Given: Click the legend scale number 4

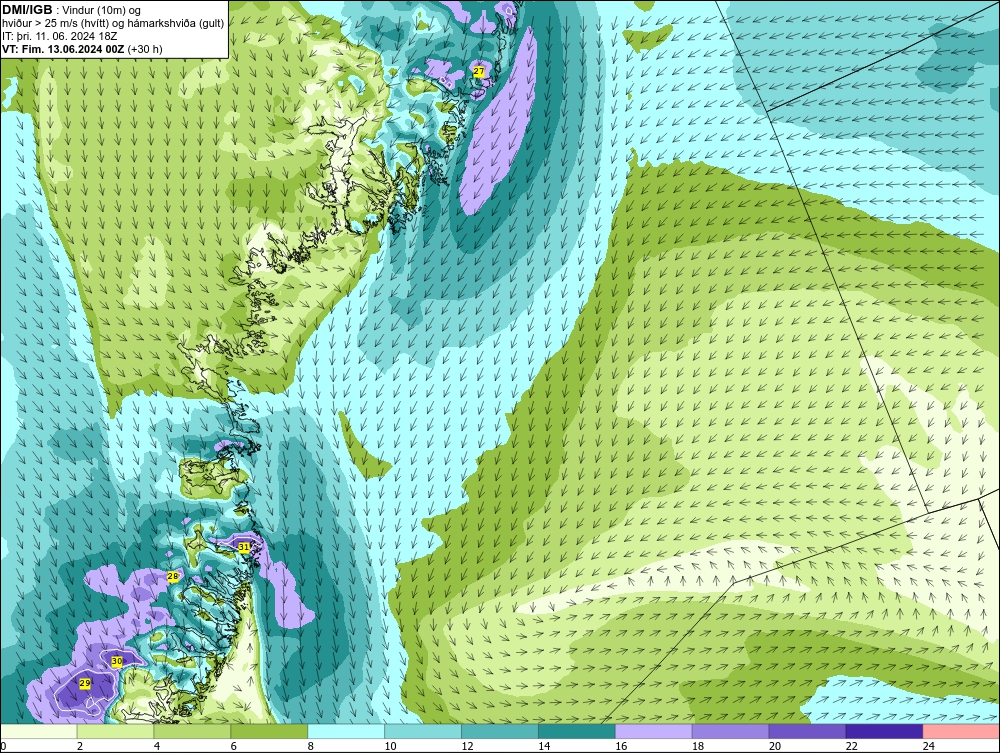Looking at the screenshot, I should click(157, 746).
